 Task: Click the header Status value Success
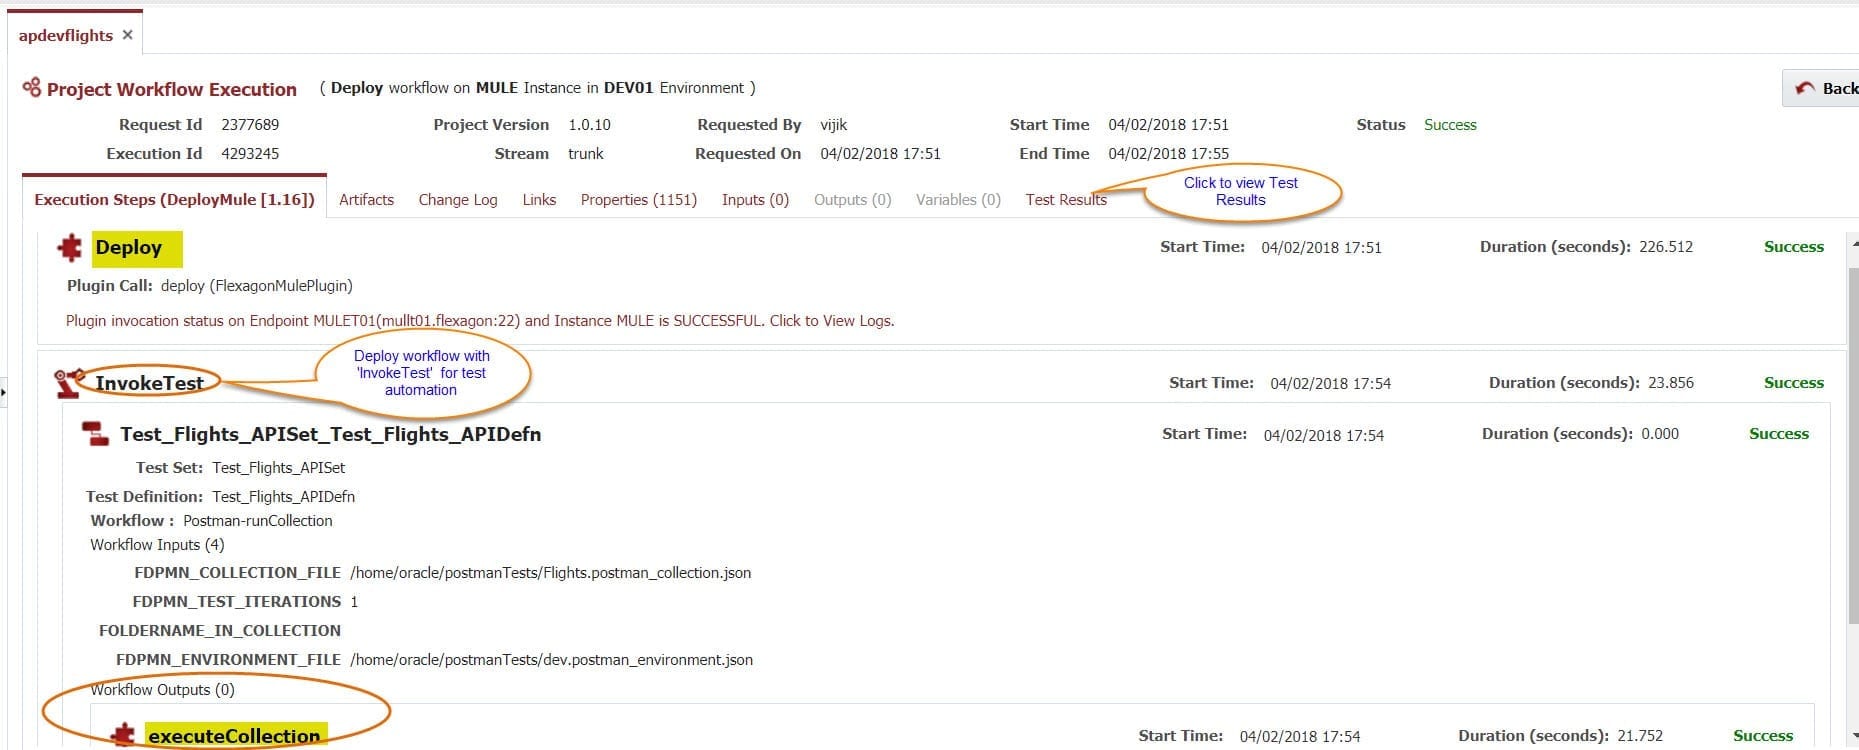coord(1450,125)
